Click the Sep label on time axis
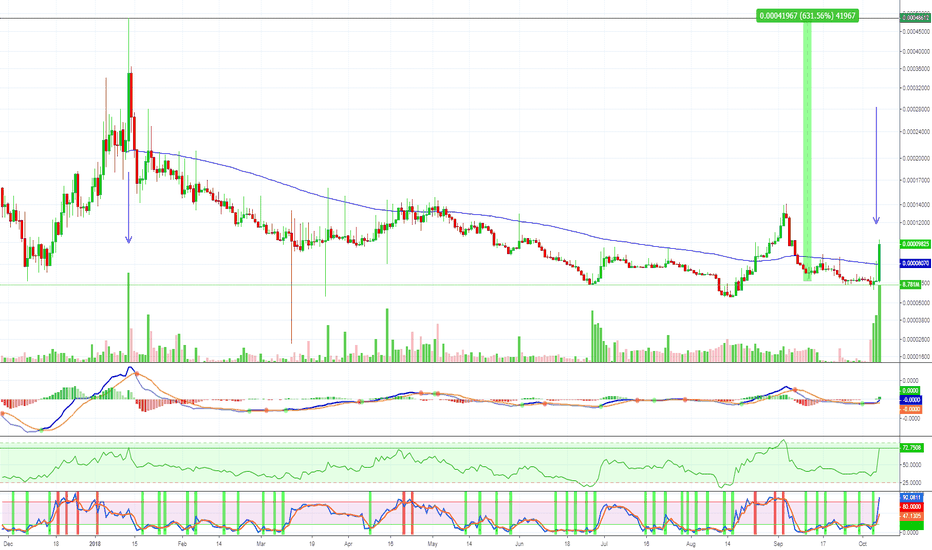This screenshot has width=932, height=550. [778, 544]
